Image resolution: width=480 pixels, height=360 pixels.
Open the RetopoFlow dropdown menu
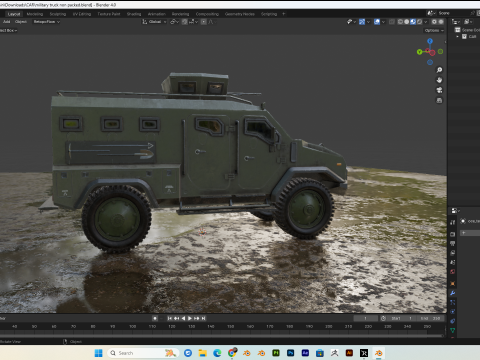[46, 22]
